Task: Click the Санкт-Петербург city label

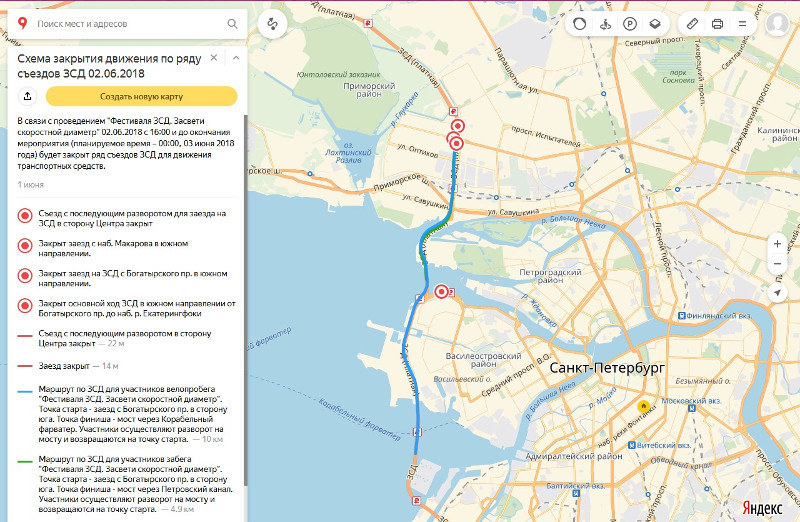Action: pos(607,368)
